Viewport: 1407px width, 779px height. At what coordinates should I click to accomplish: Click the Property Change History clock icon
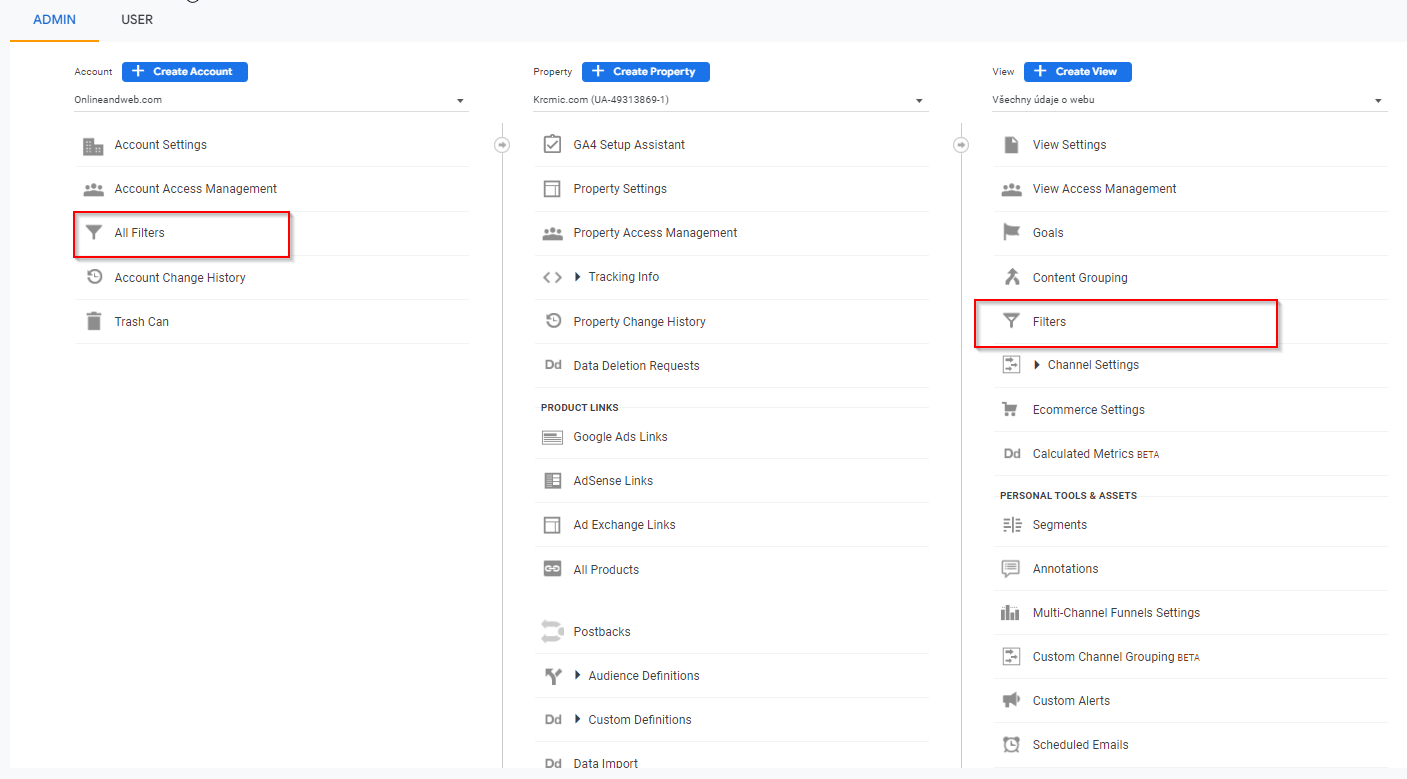click(x=553, y=321)
